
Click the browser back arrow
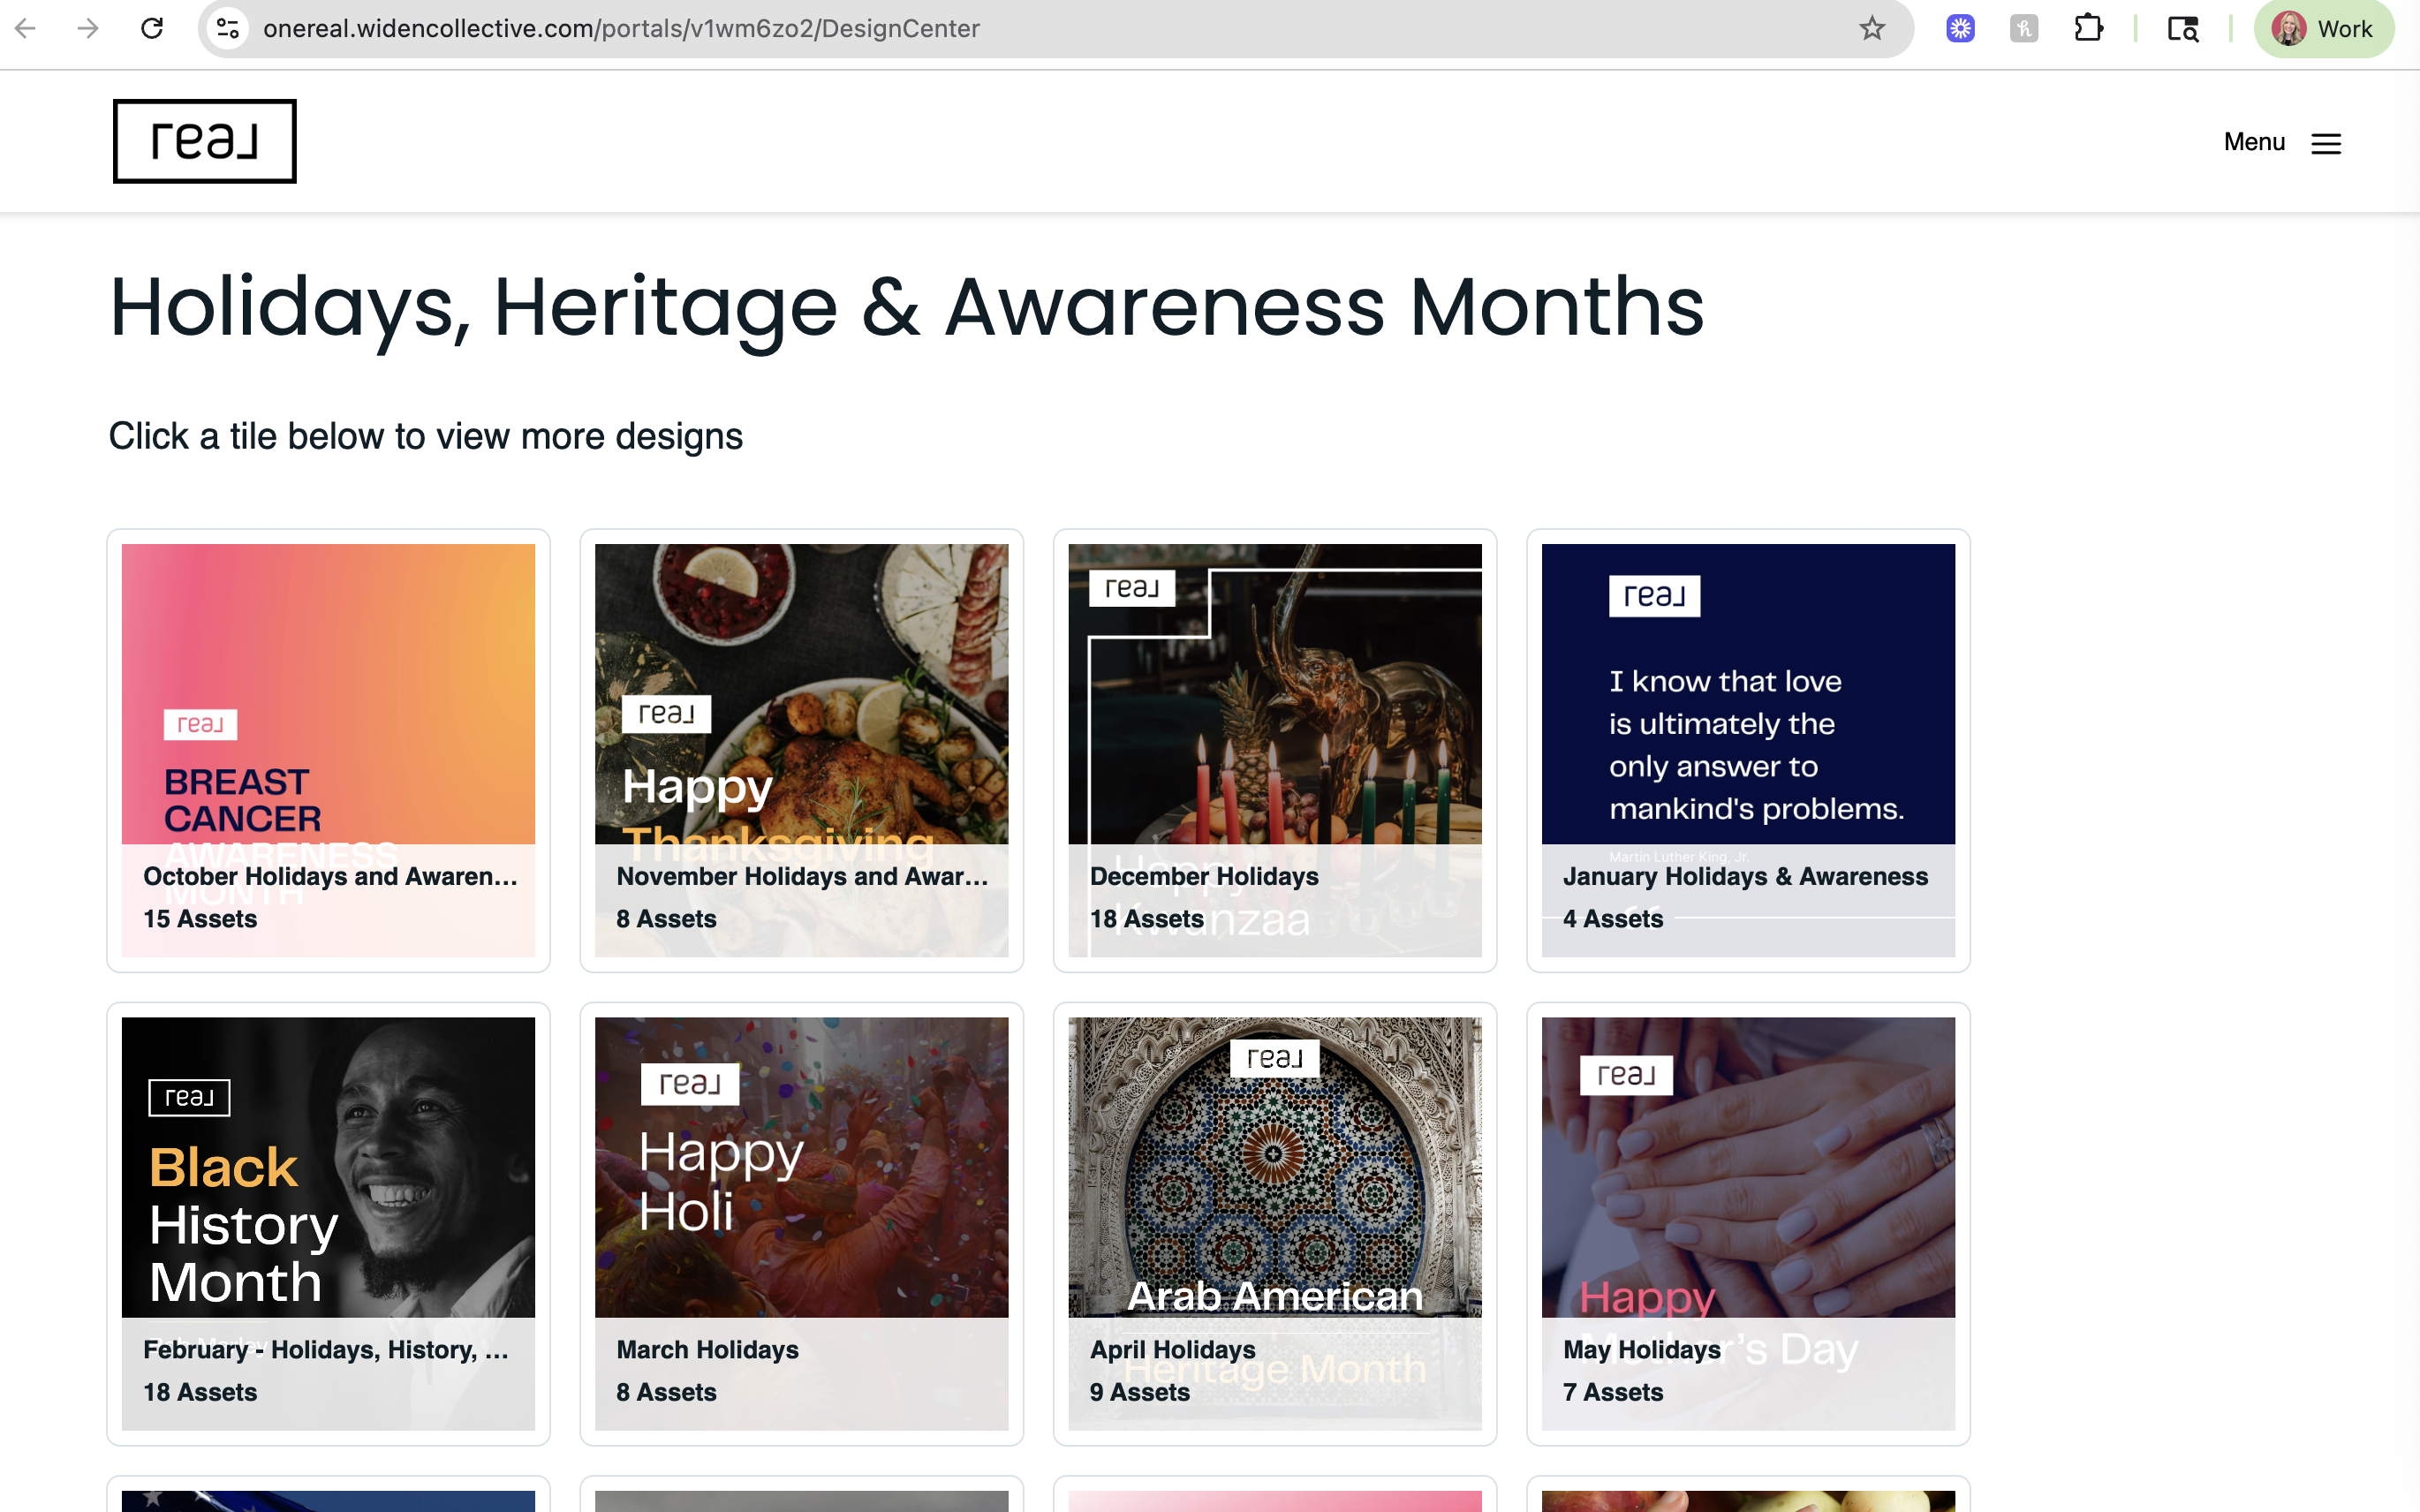(26, 28)
